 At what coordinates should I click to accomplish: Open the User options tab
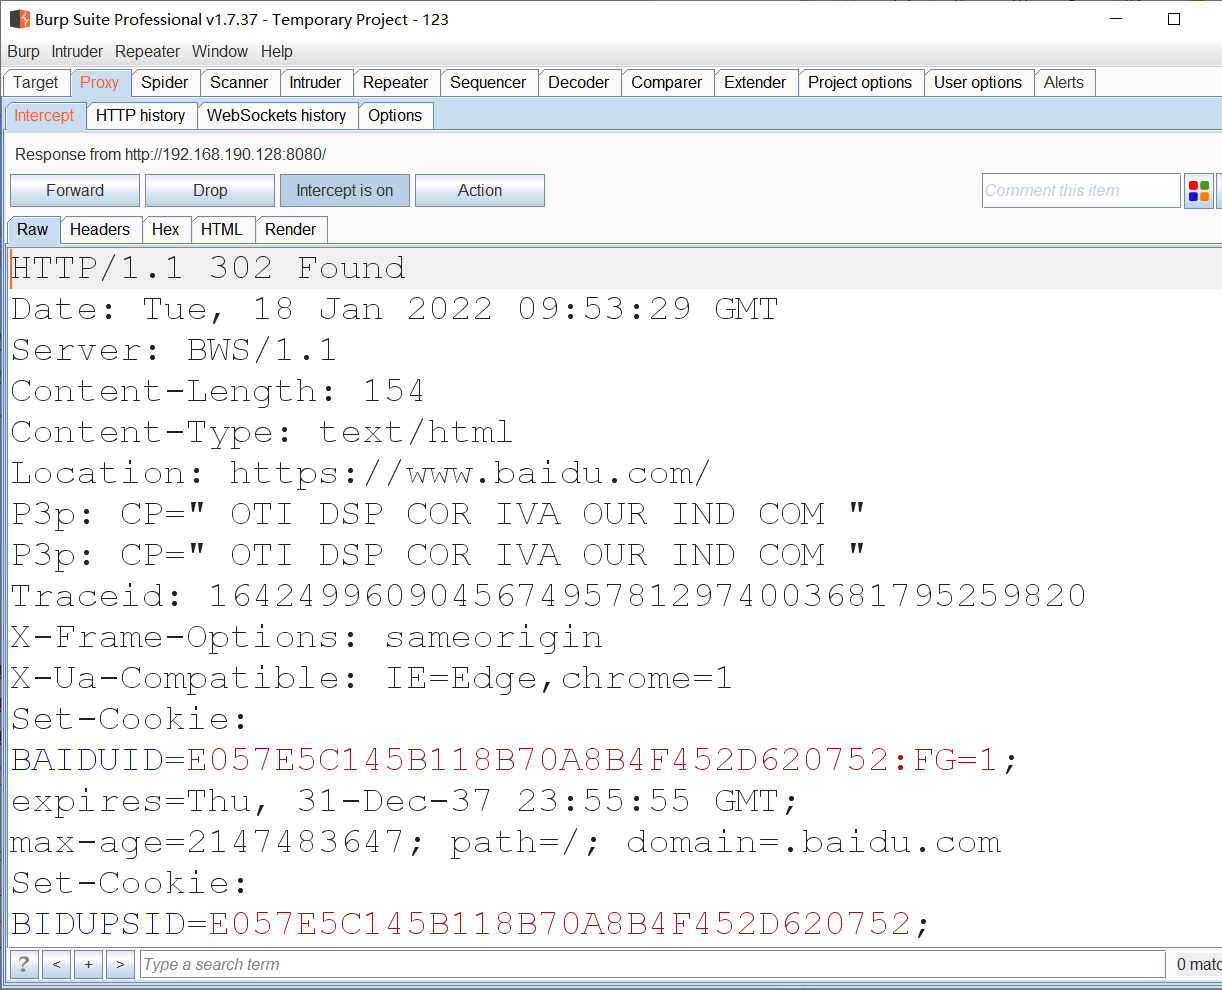click(x=978, y=83)
